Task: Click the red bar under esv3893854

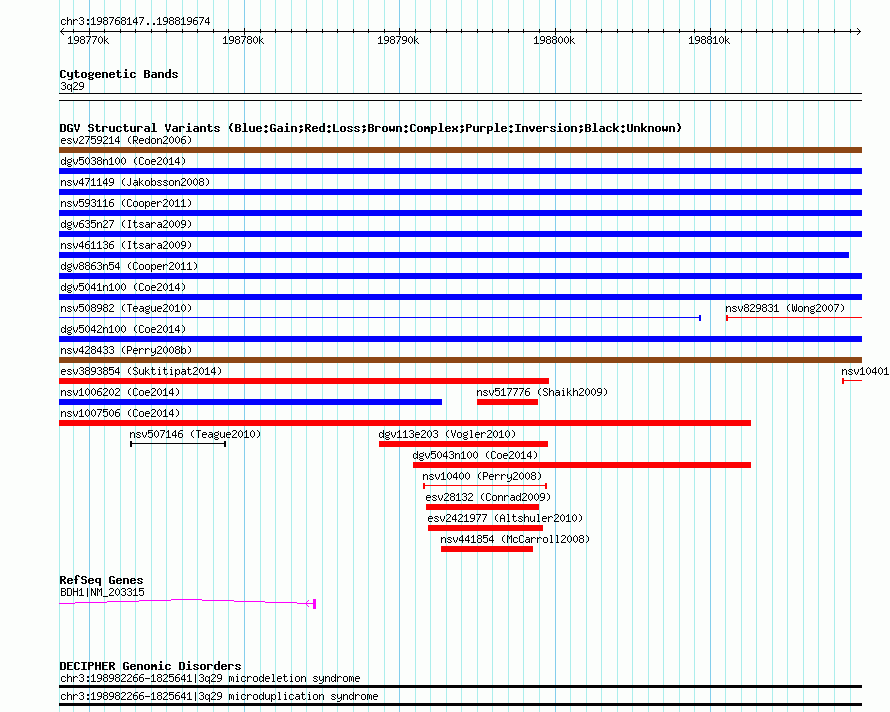Action: click(304, 381)
